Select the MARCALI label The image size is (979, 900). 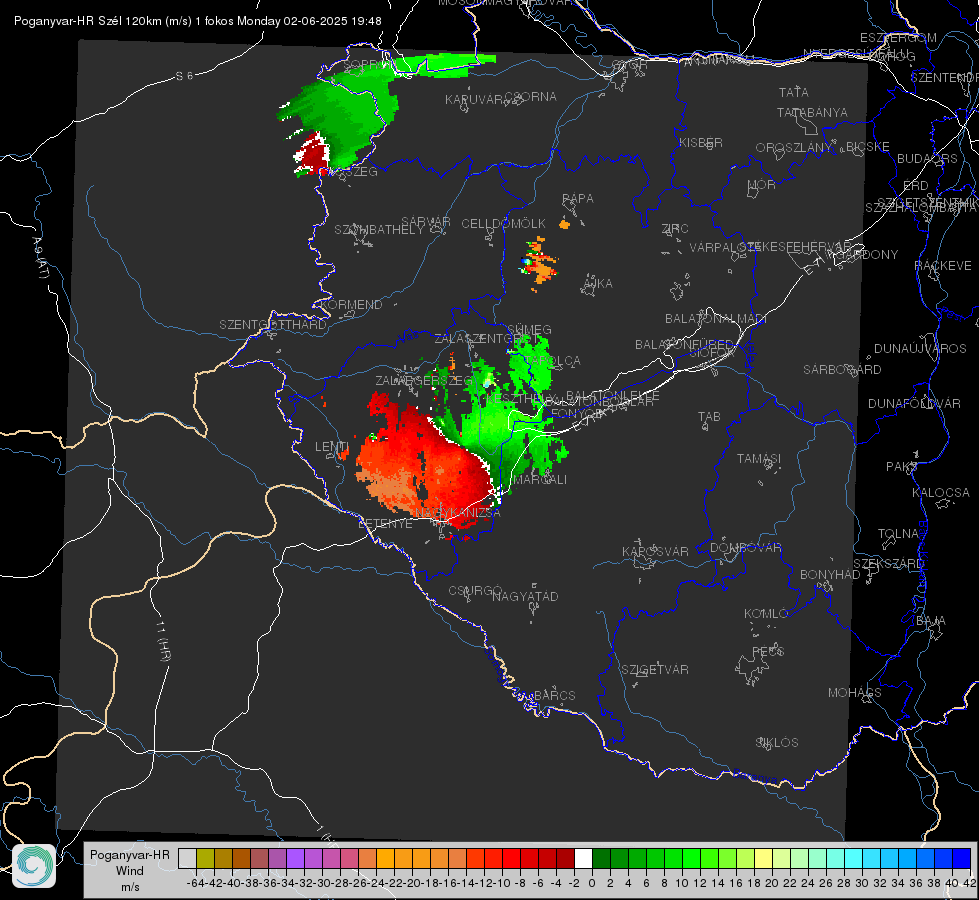(x=539, y=480)
